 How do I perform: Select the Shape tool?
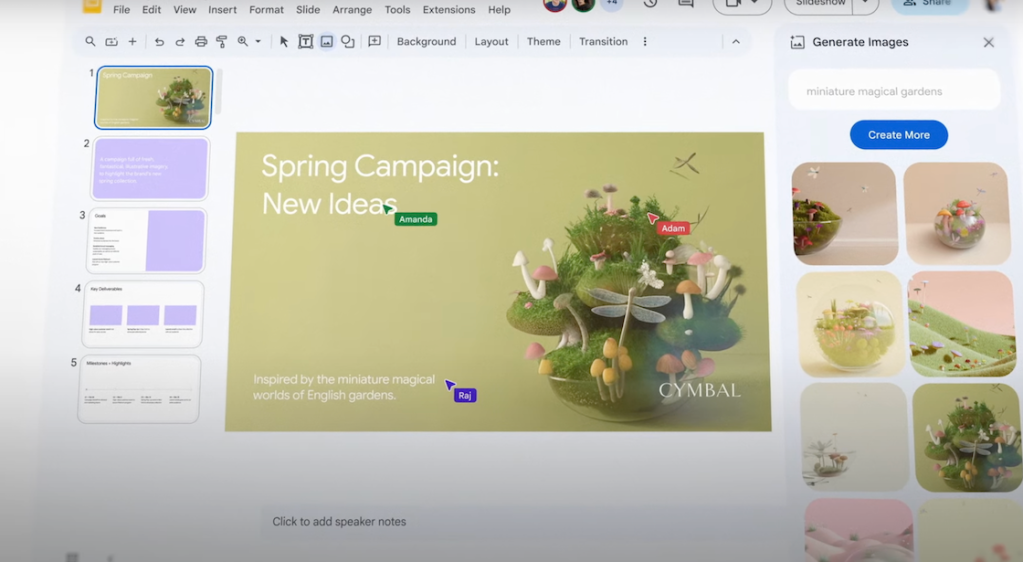tap(348, 42)
